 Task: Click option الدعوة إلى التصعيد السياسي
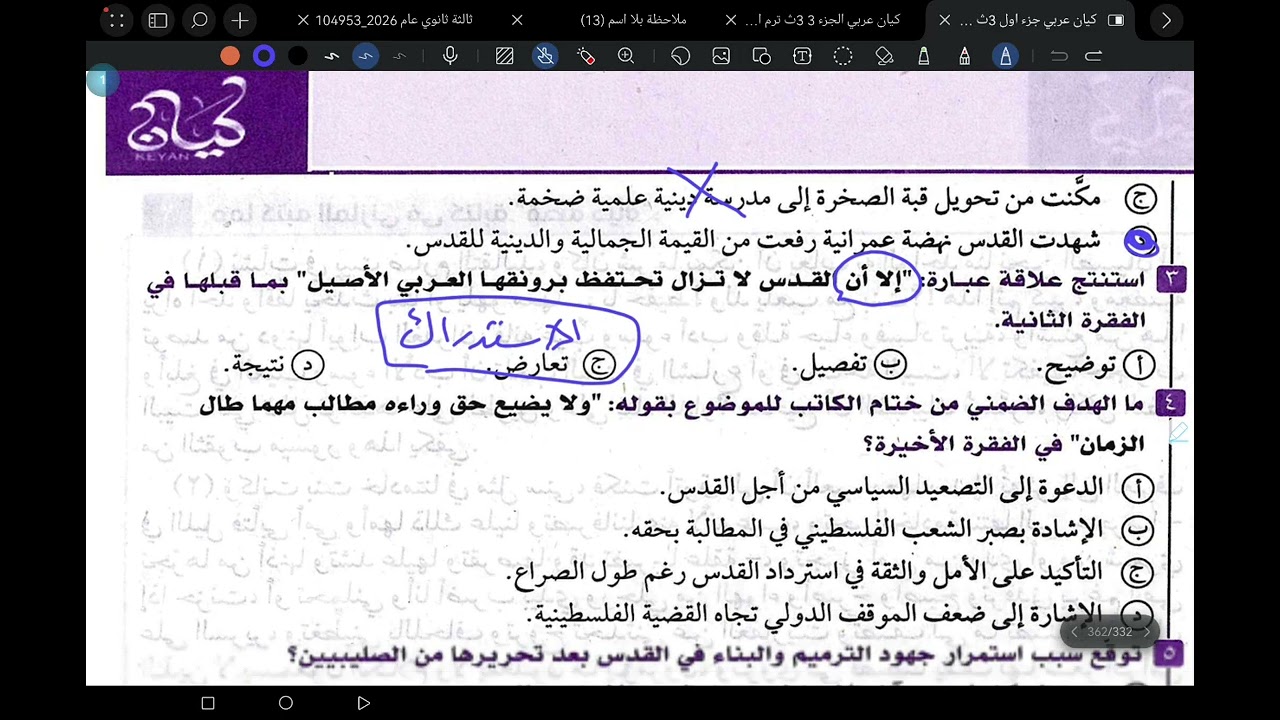pyautogui.click(x=907, y=488)
